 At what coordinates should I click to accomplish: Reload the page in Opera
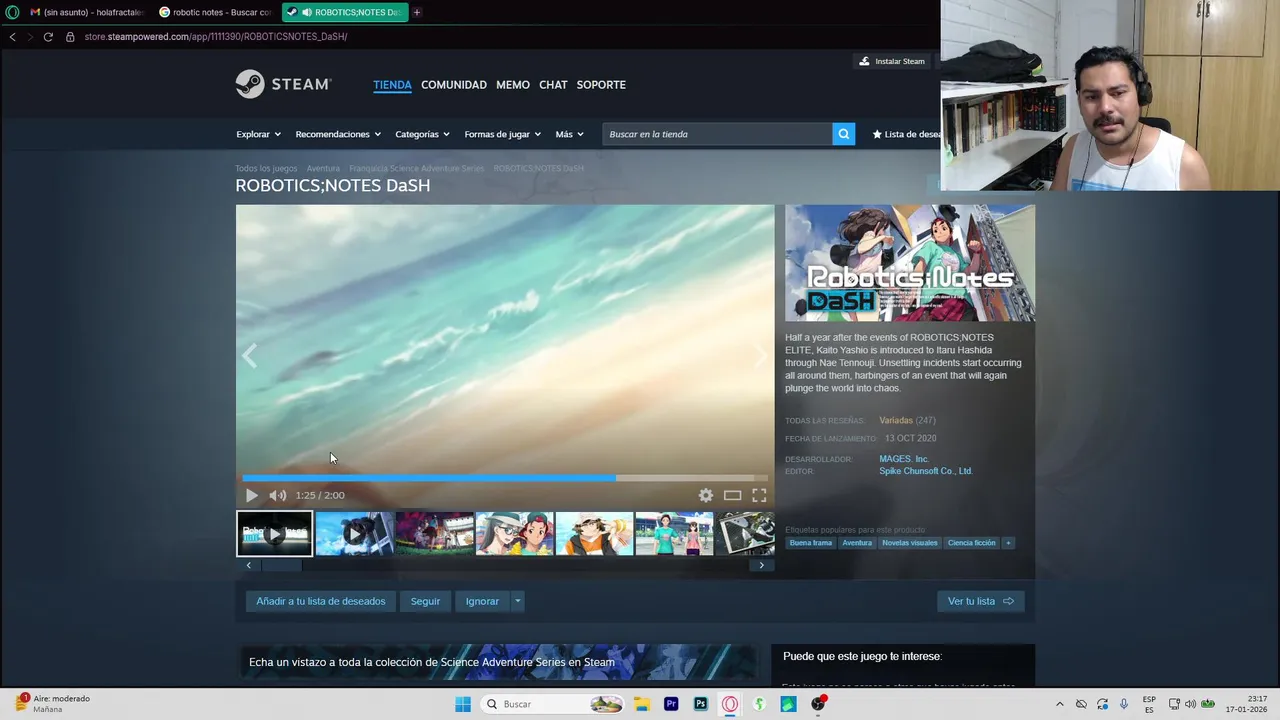(47, 36)
